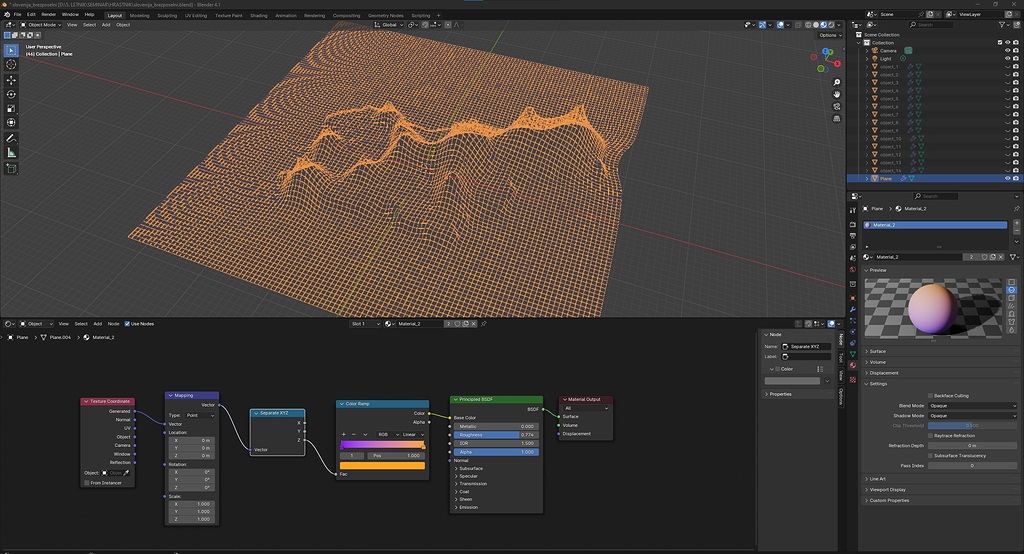Select the Scale tool

click(11, 108)
